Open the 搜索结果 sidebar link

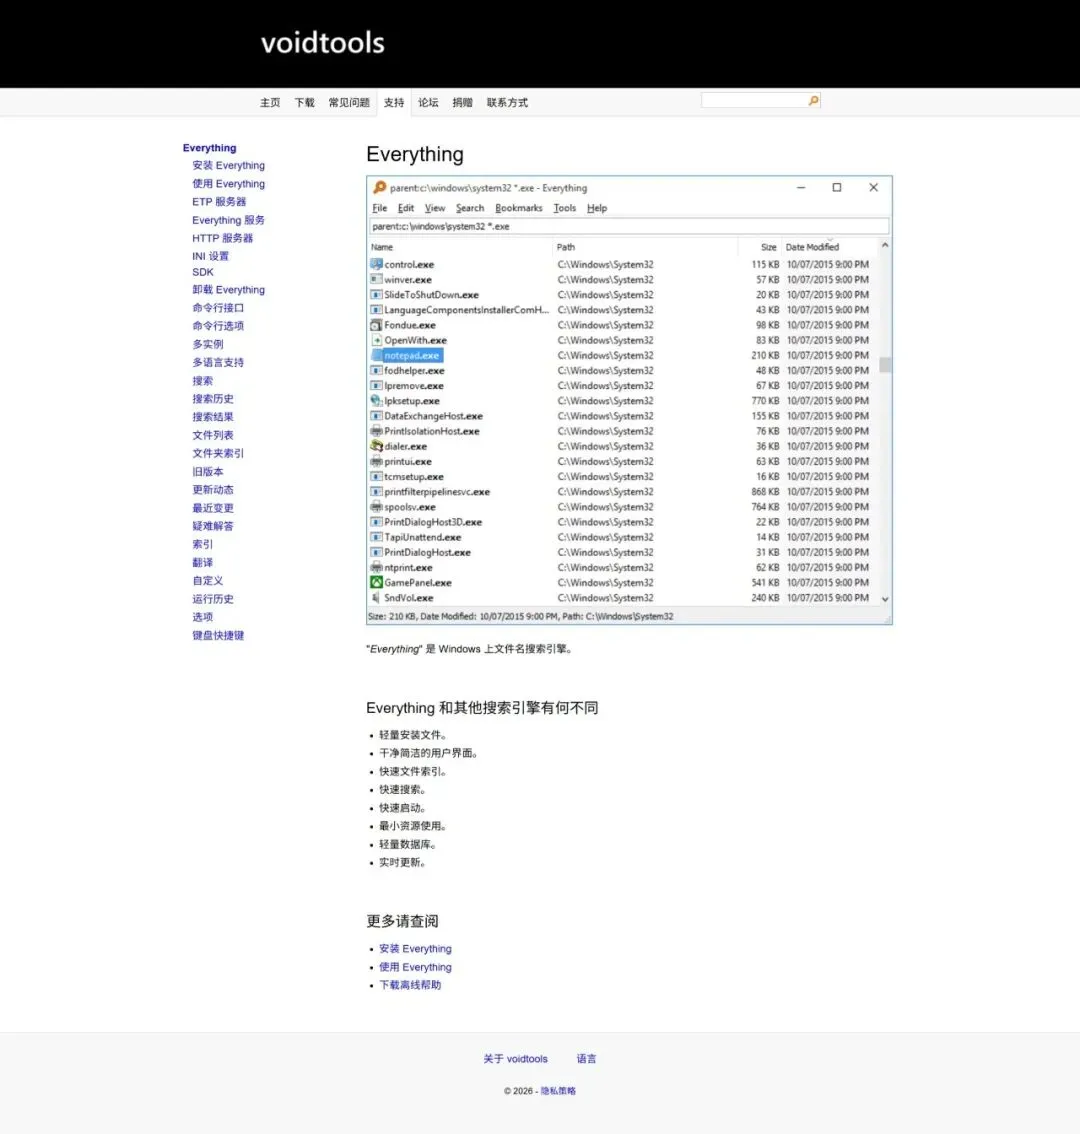pyautogui.click(x=213, y=417)
